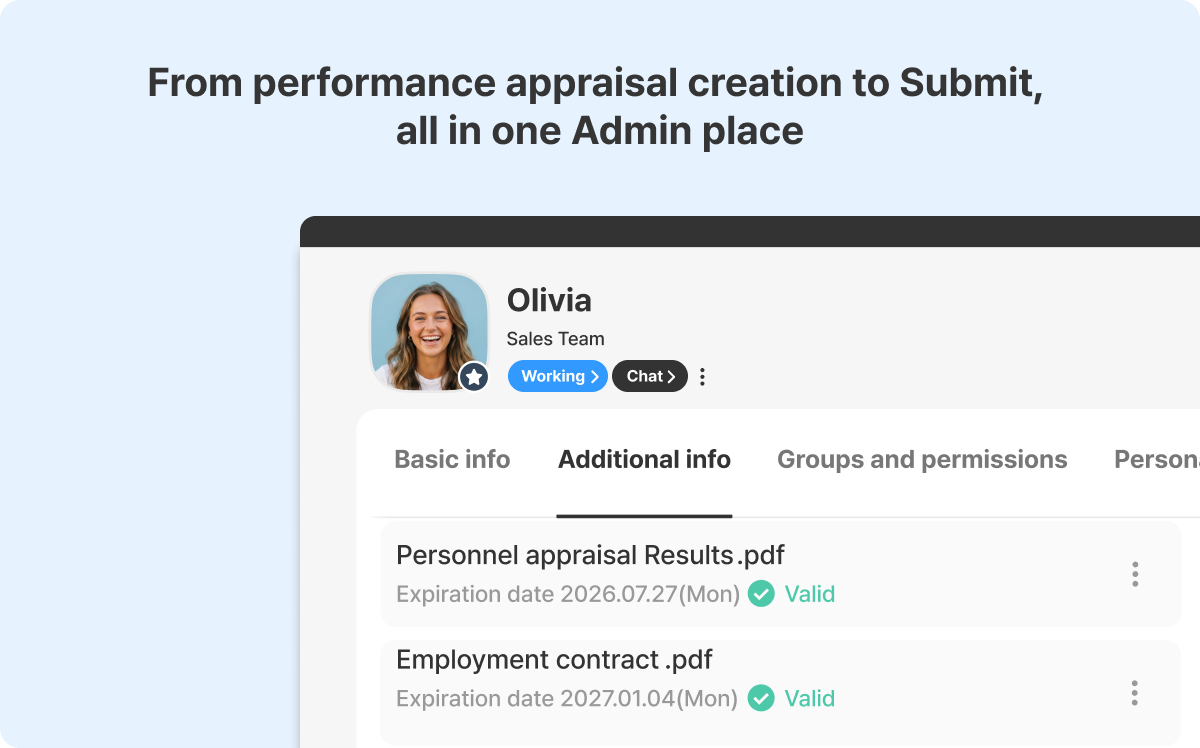Select the Additional info tab
The height and width of the screenshot is (748, 1200).
[x=644, y=460]
